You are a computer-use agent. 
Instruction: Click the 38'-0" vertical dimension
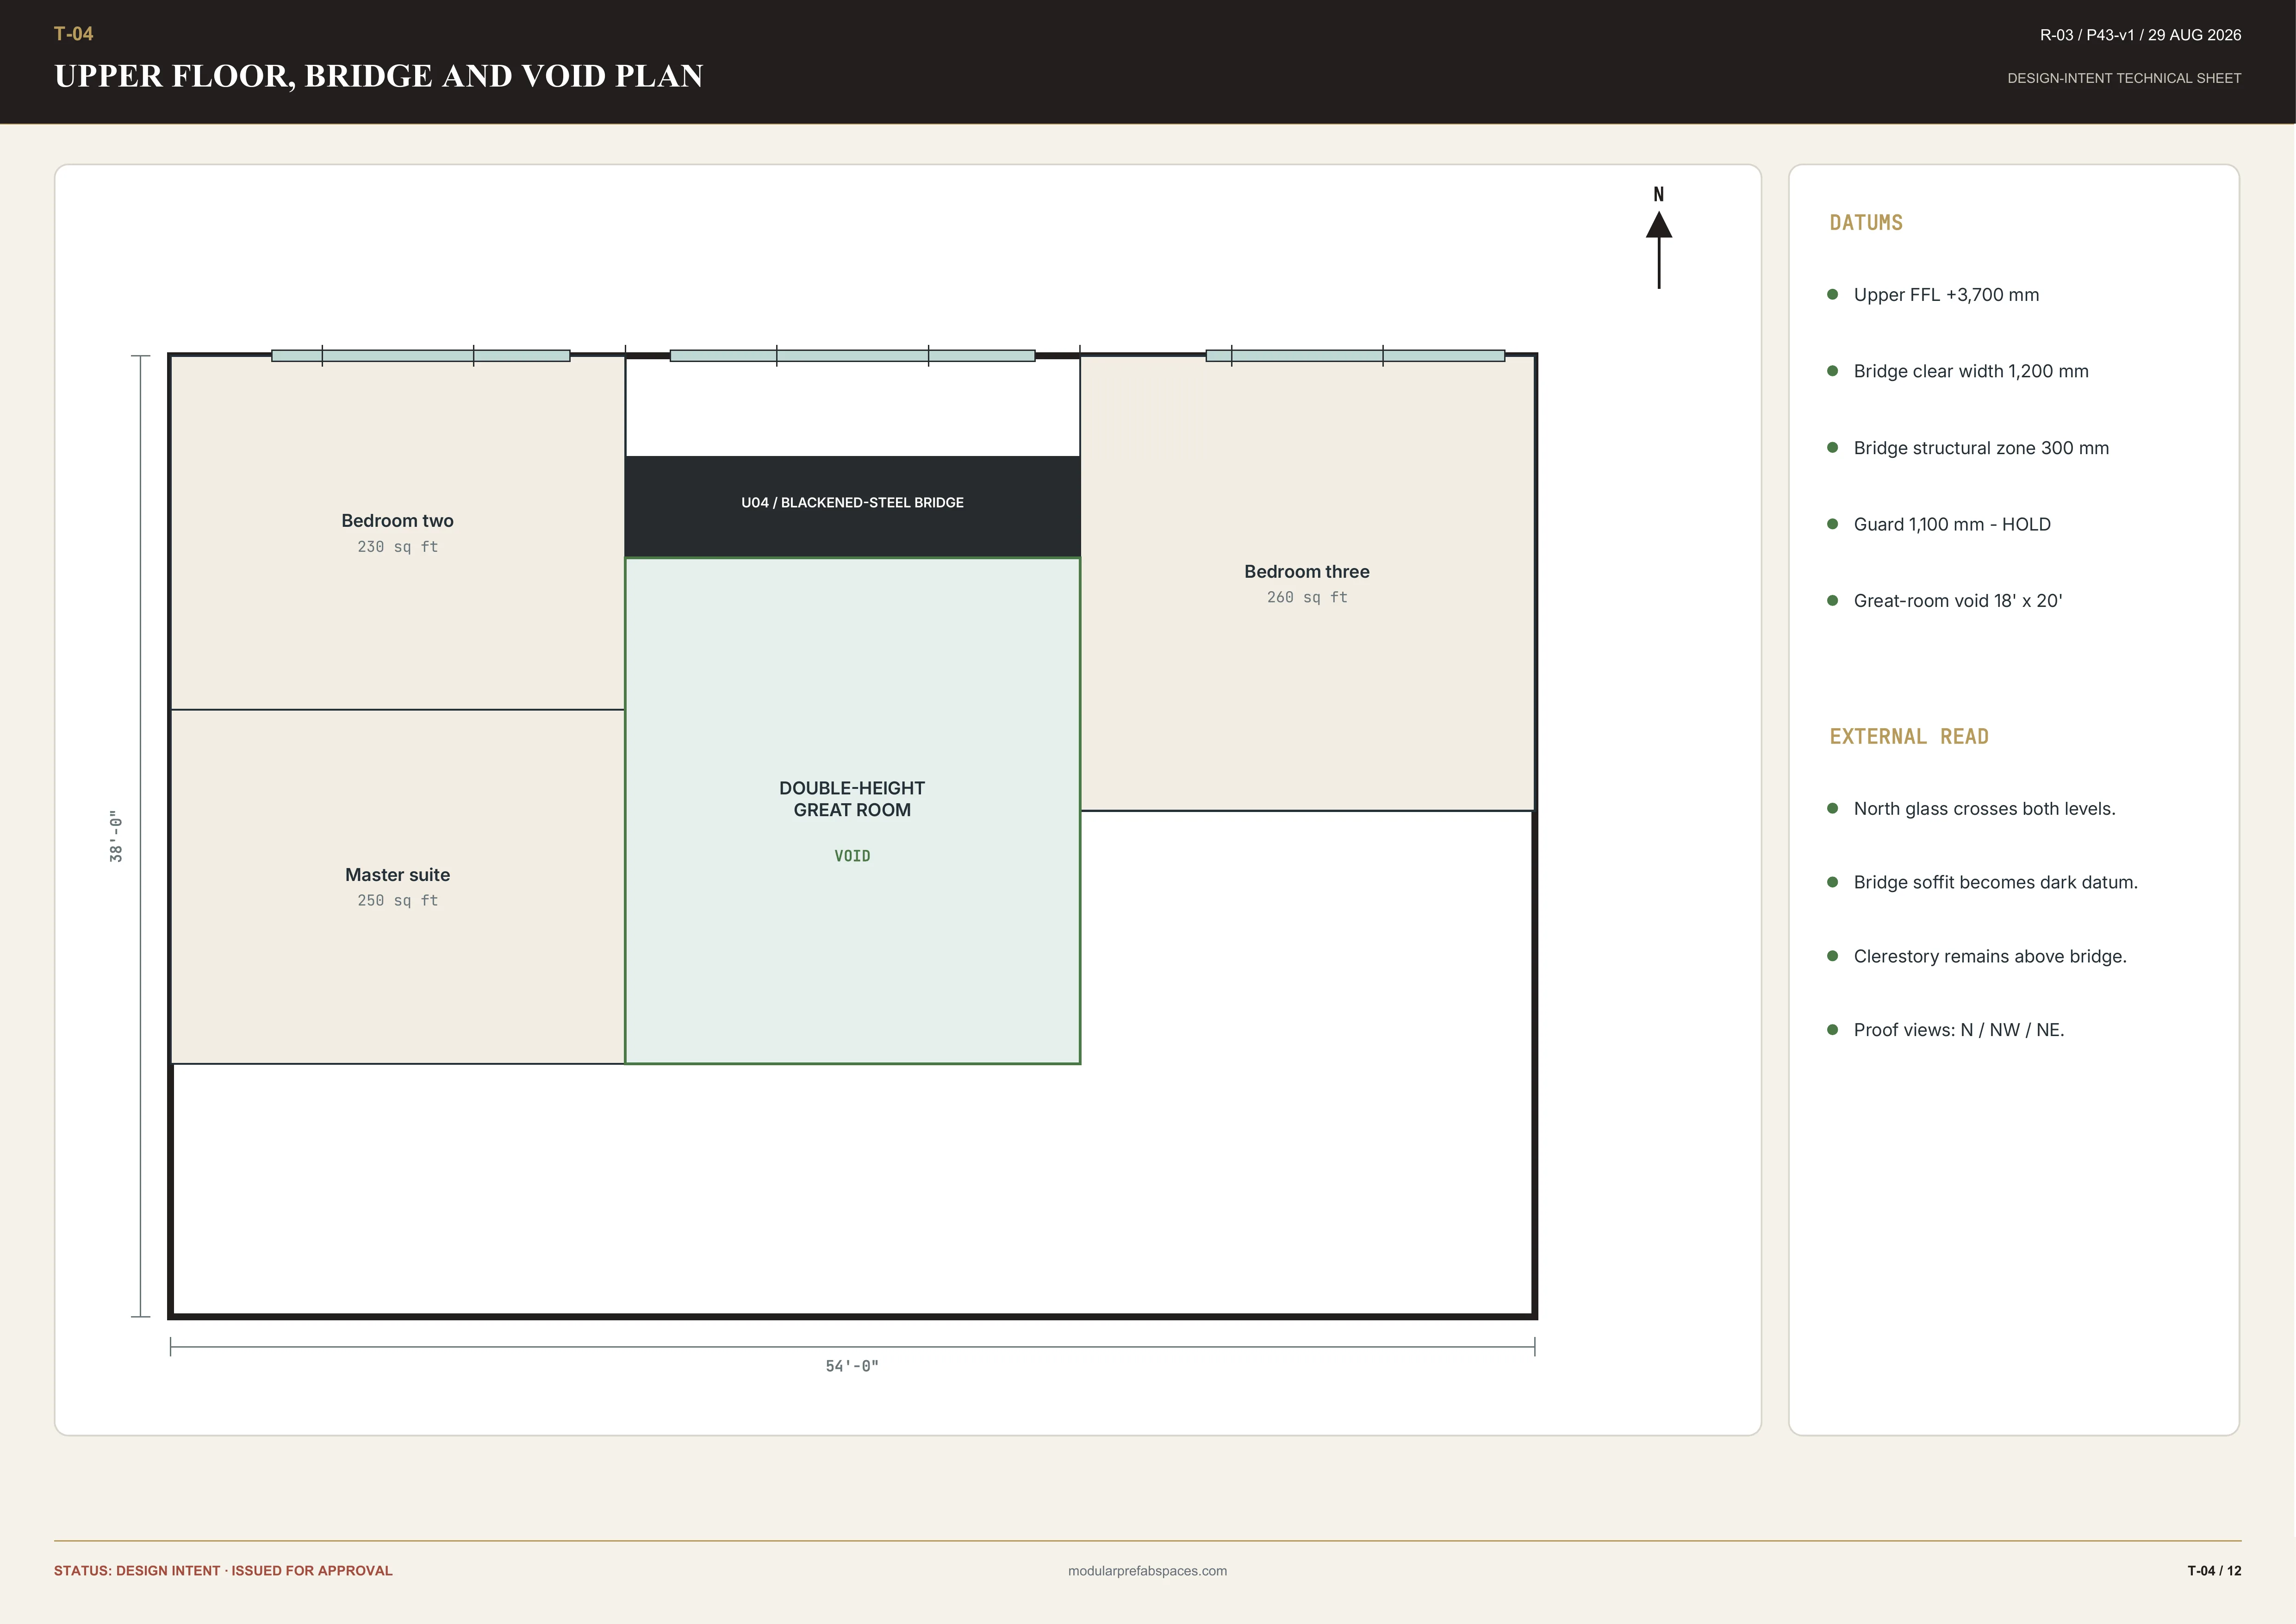click(116, 836)
